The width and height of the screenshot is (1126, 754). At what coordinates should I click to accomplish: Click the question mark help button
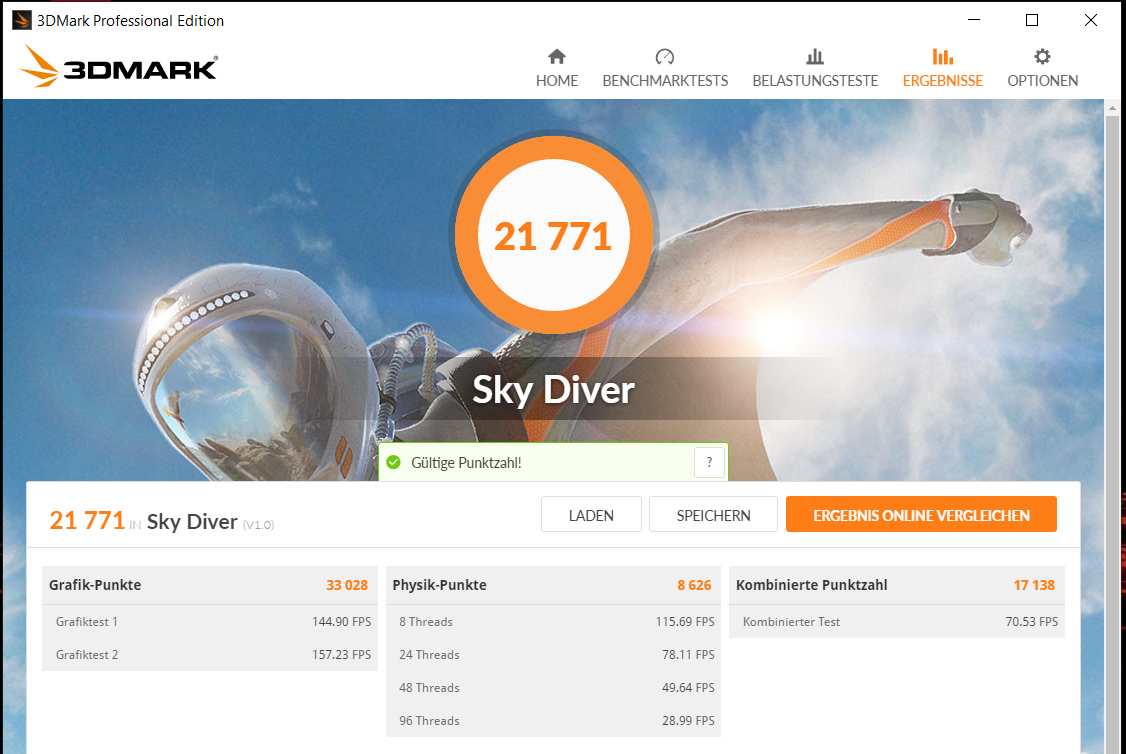tap(709, 462)
